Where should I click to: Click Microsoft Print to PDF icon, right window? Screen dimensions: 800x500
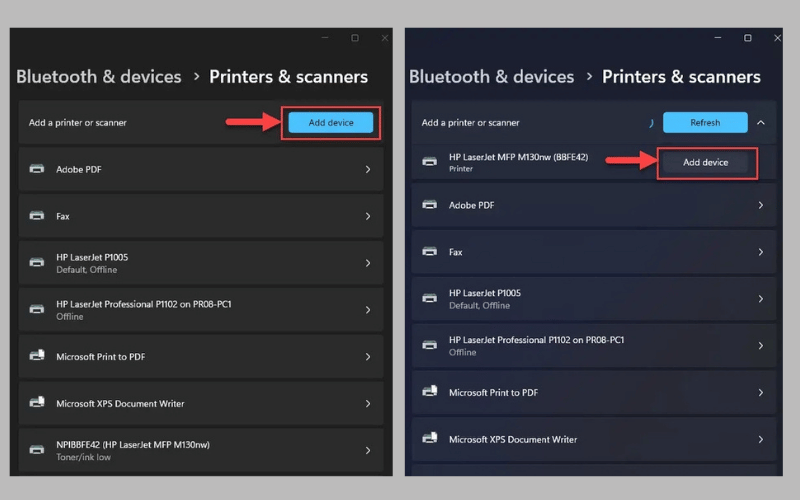(430, 391)
